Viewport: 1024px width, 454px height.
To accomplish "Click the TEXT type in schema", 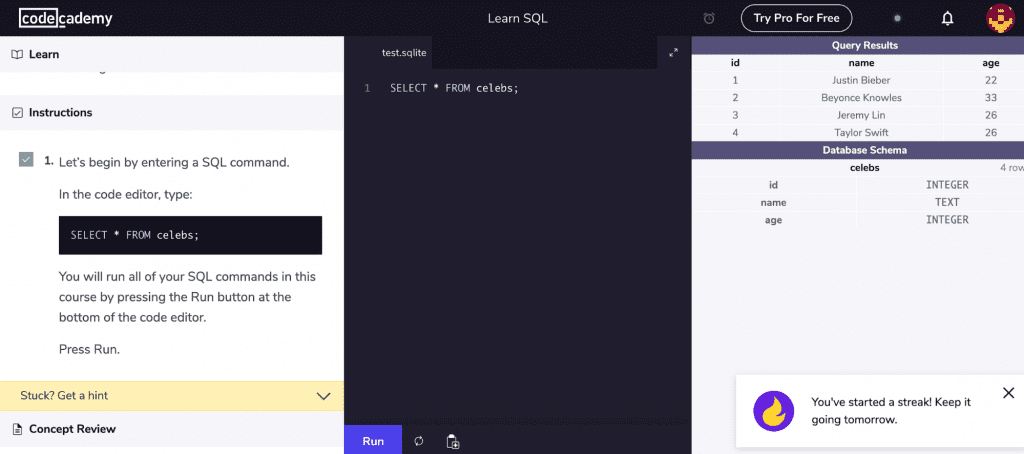I will [947, 203].
